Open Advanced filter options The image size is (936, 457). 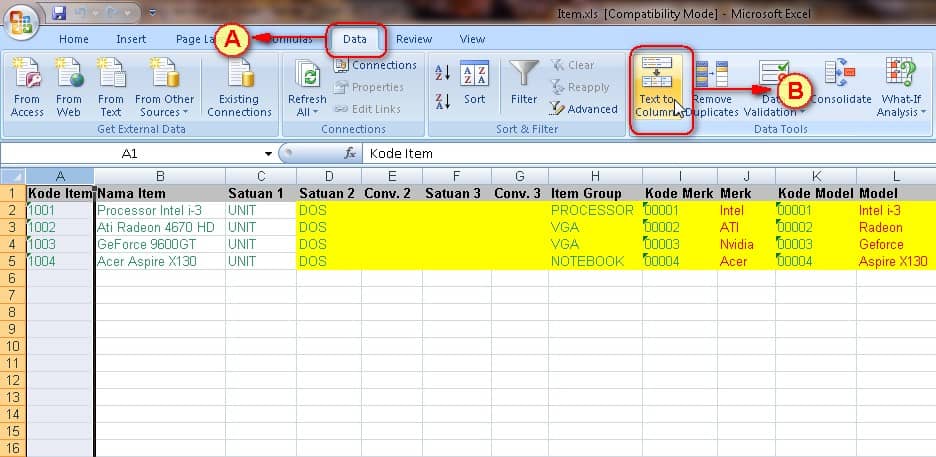click(583, 109)
